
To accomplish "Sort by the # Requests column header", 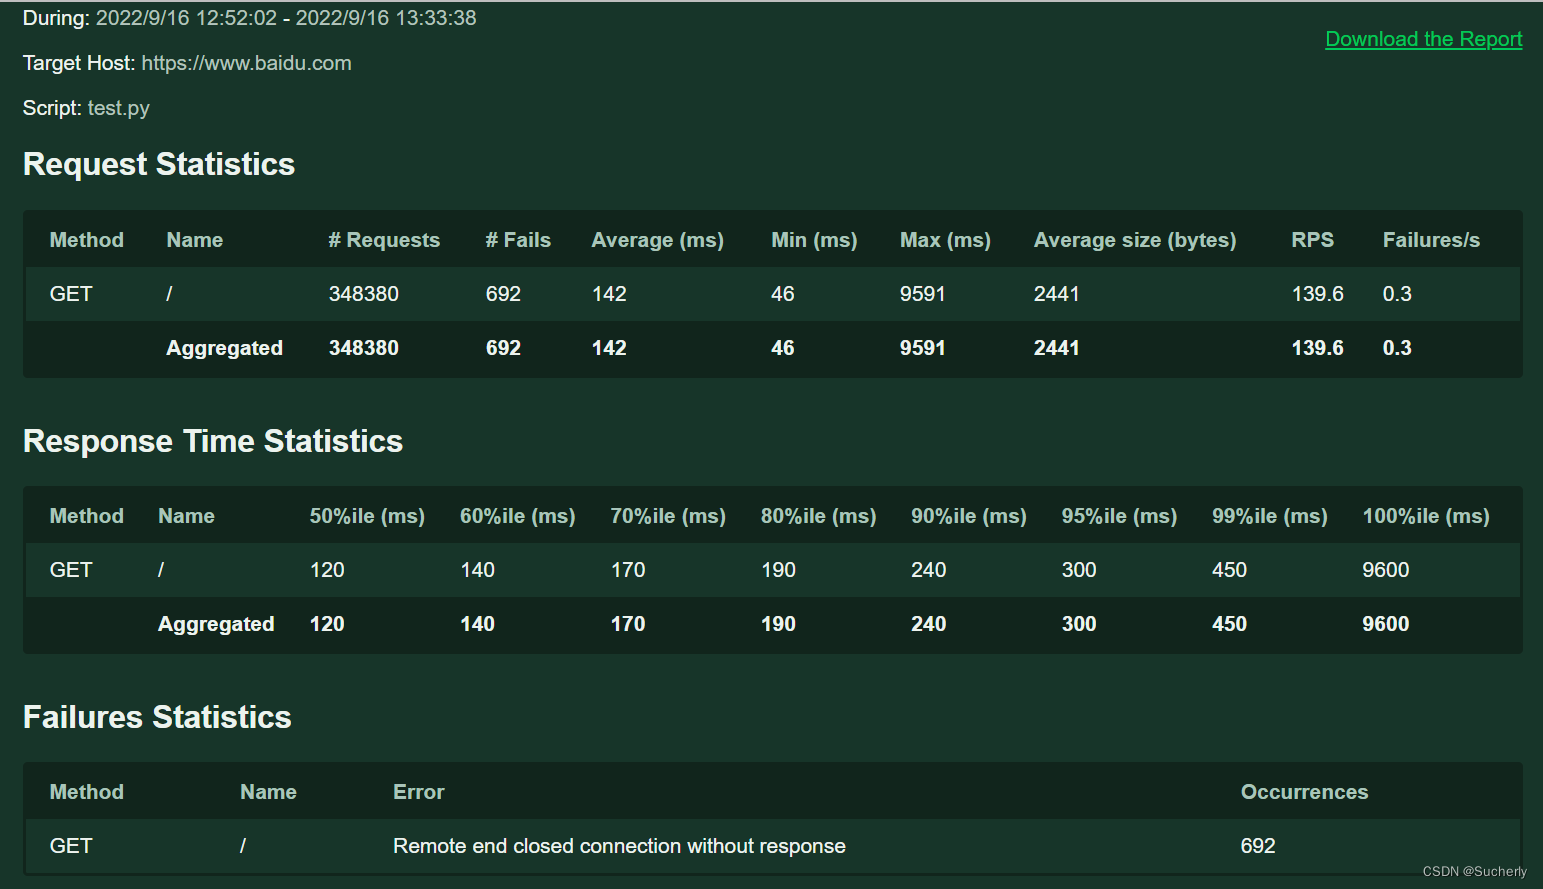I will [x=384, y=240].
